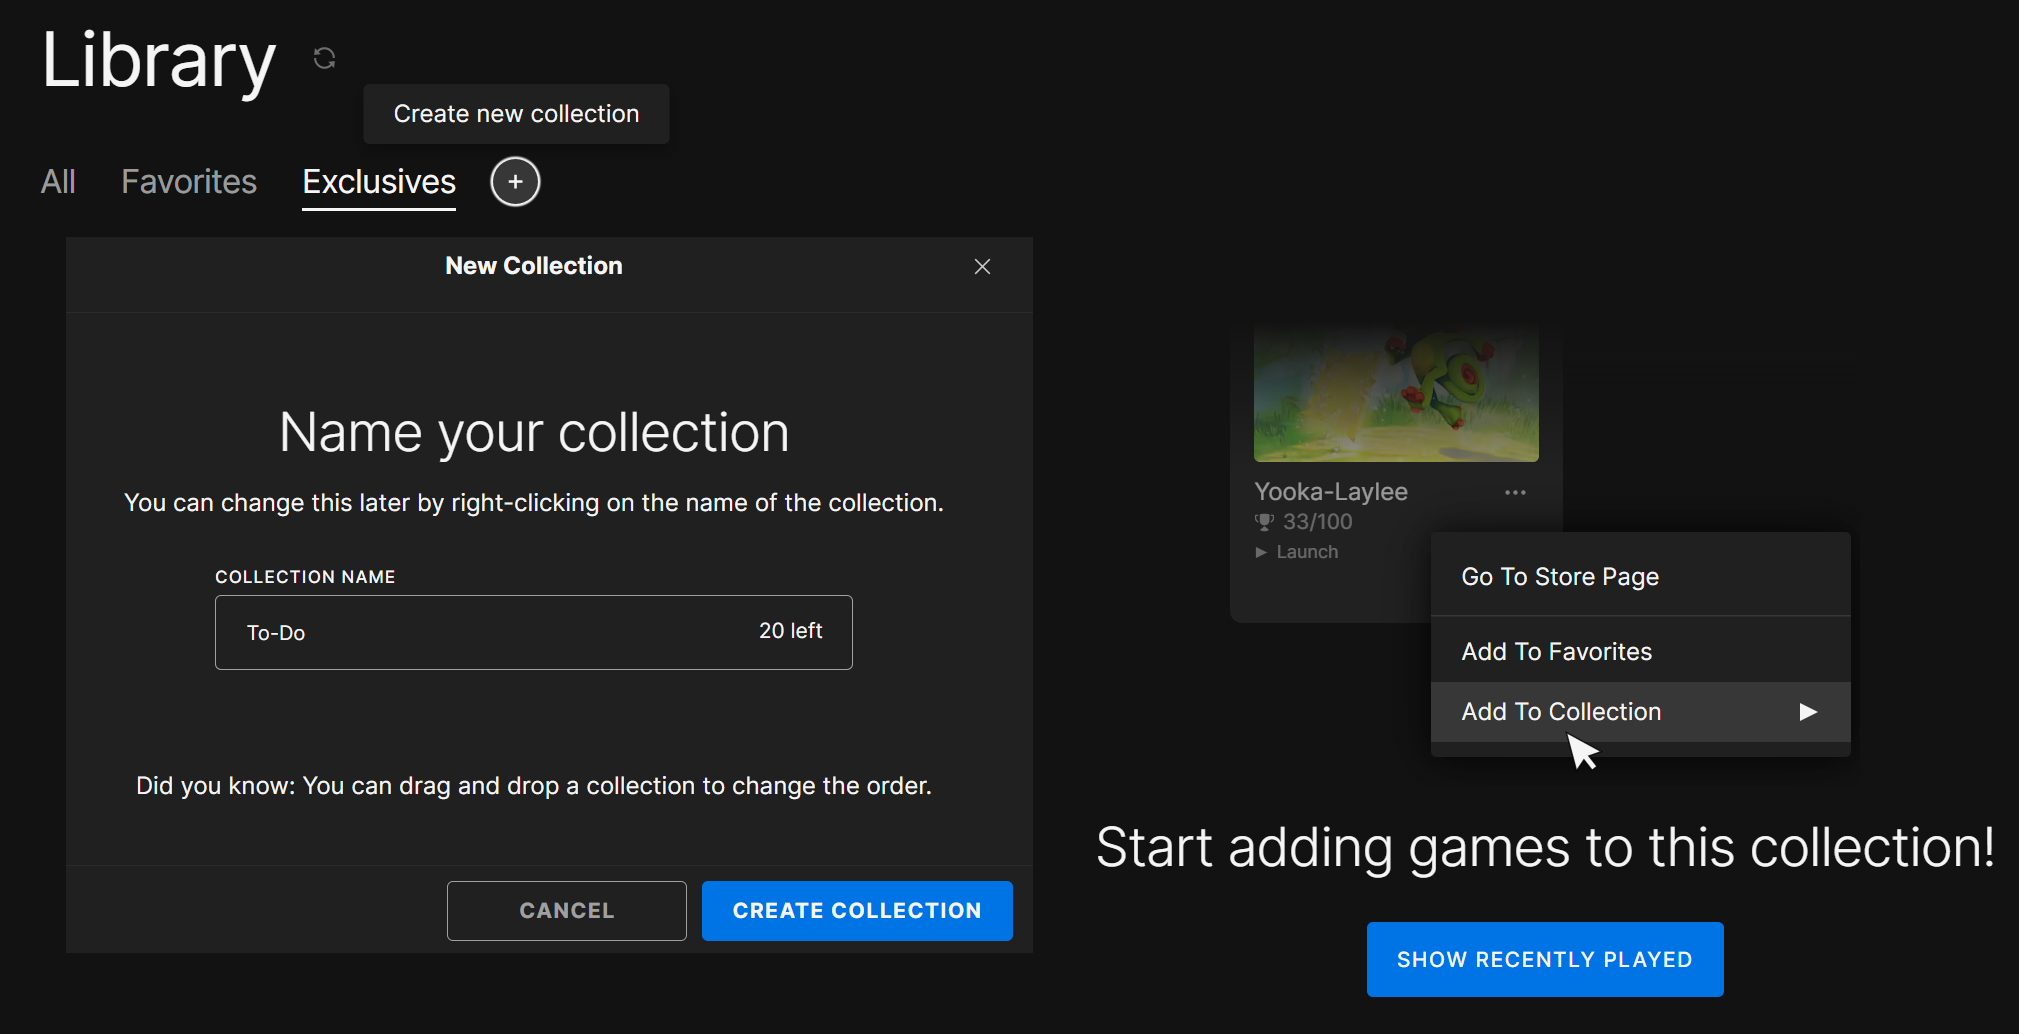Switch to the All tab

pyautogui.click(x=58, y=182)
